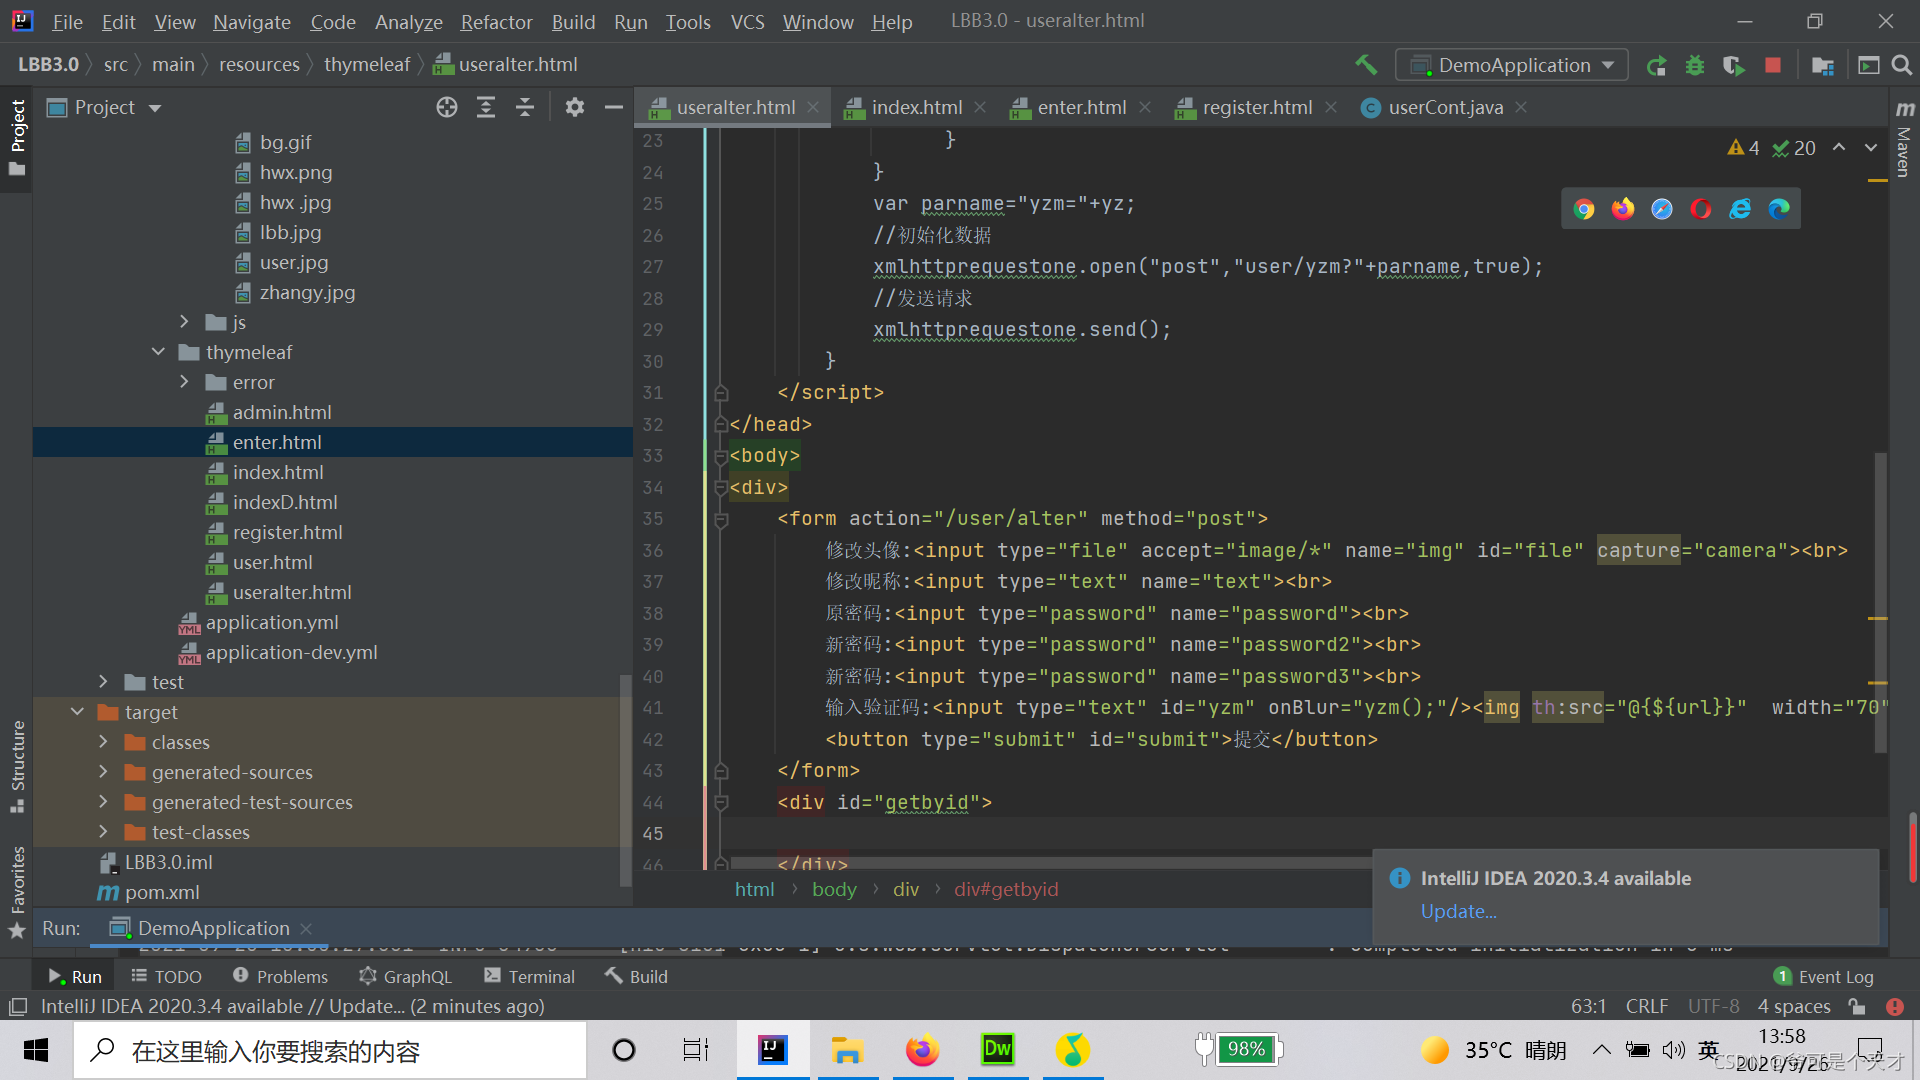Open Dreamweaver from the Windows taskbar
This screenshot has width=1920, height=1080.
pyautogui.click(x=997, y=1050)
